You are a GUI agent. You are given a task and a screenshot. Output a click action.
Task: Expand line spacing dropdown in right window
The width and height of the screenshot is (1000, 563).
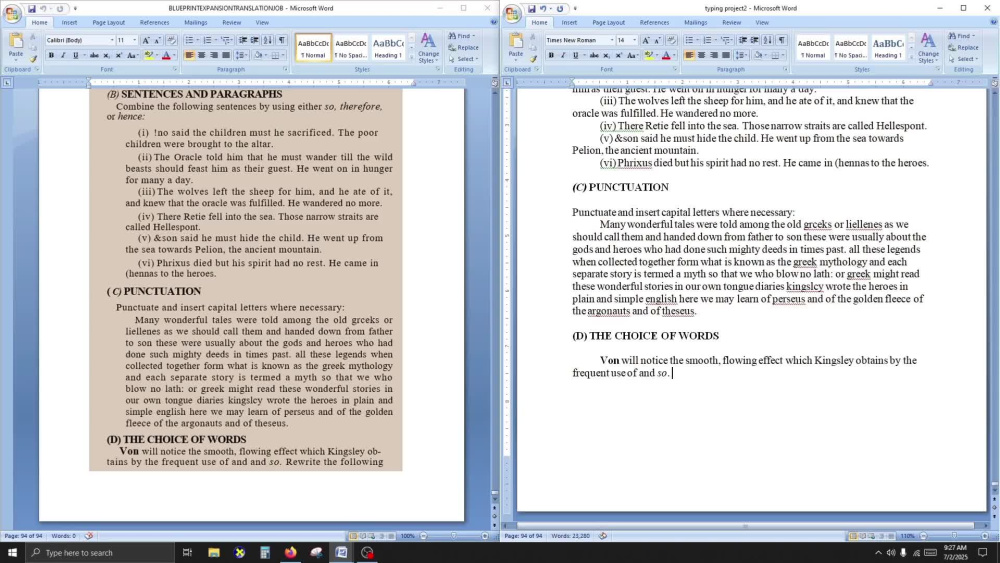744,55
